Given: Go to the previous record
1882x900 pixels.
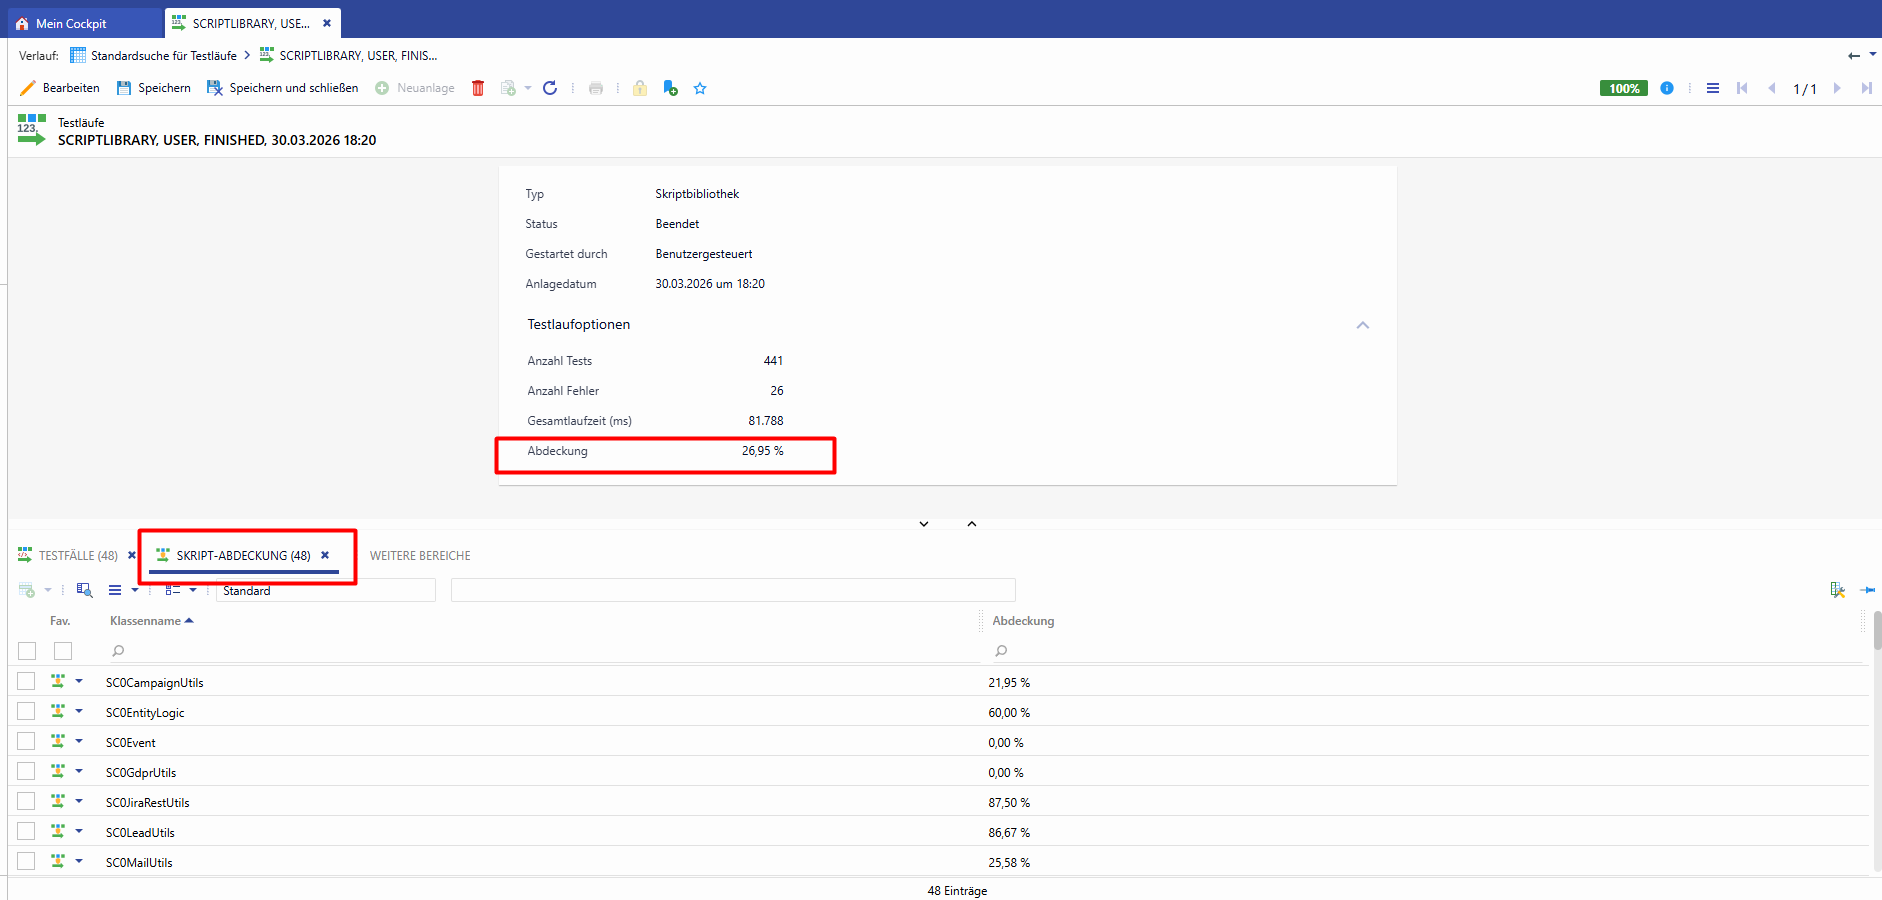Looking at the screenshot, I should 1772,88.
